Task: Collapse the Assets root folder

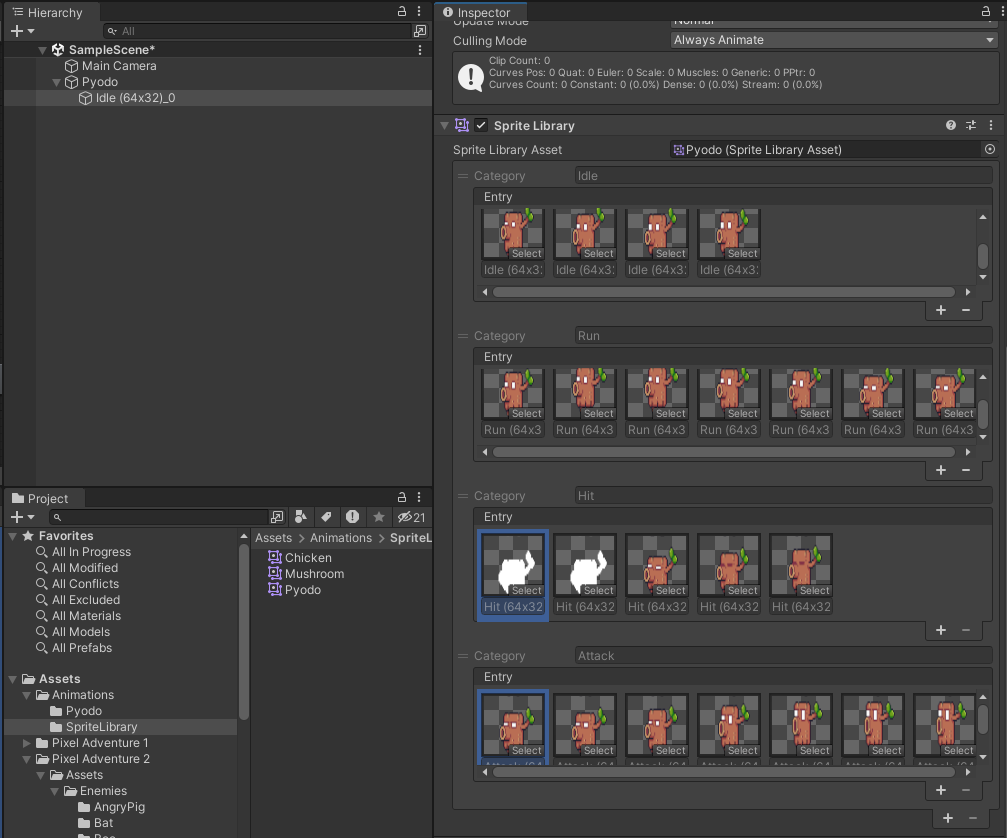Action: click(13, 679)
